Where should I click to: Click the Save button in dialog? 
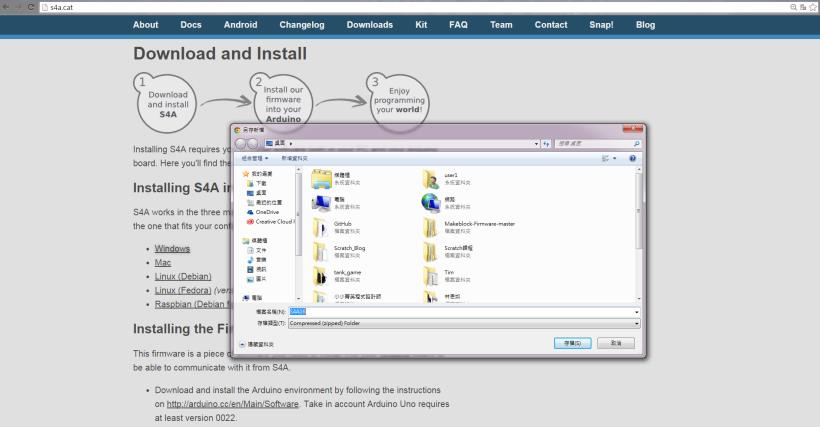click(x=572, y=343)
